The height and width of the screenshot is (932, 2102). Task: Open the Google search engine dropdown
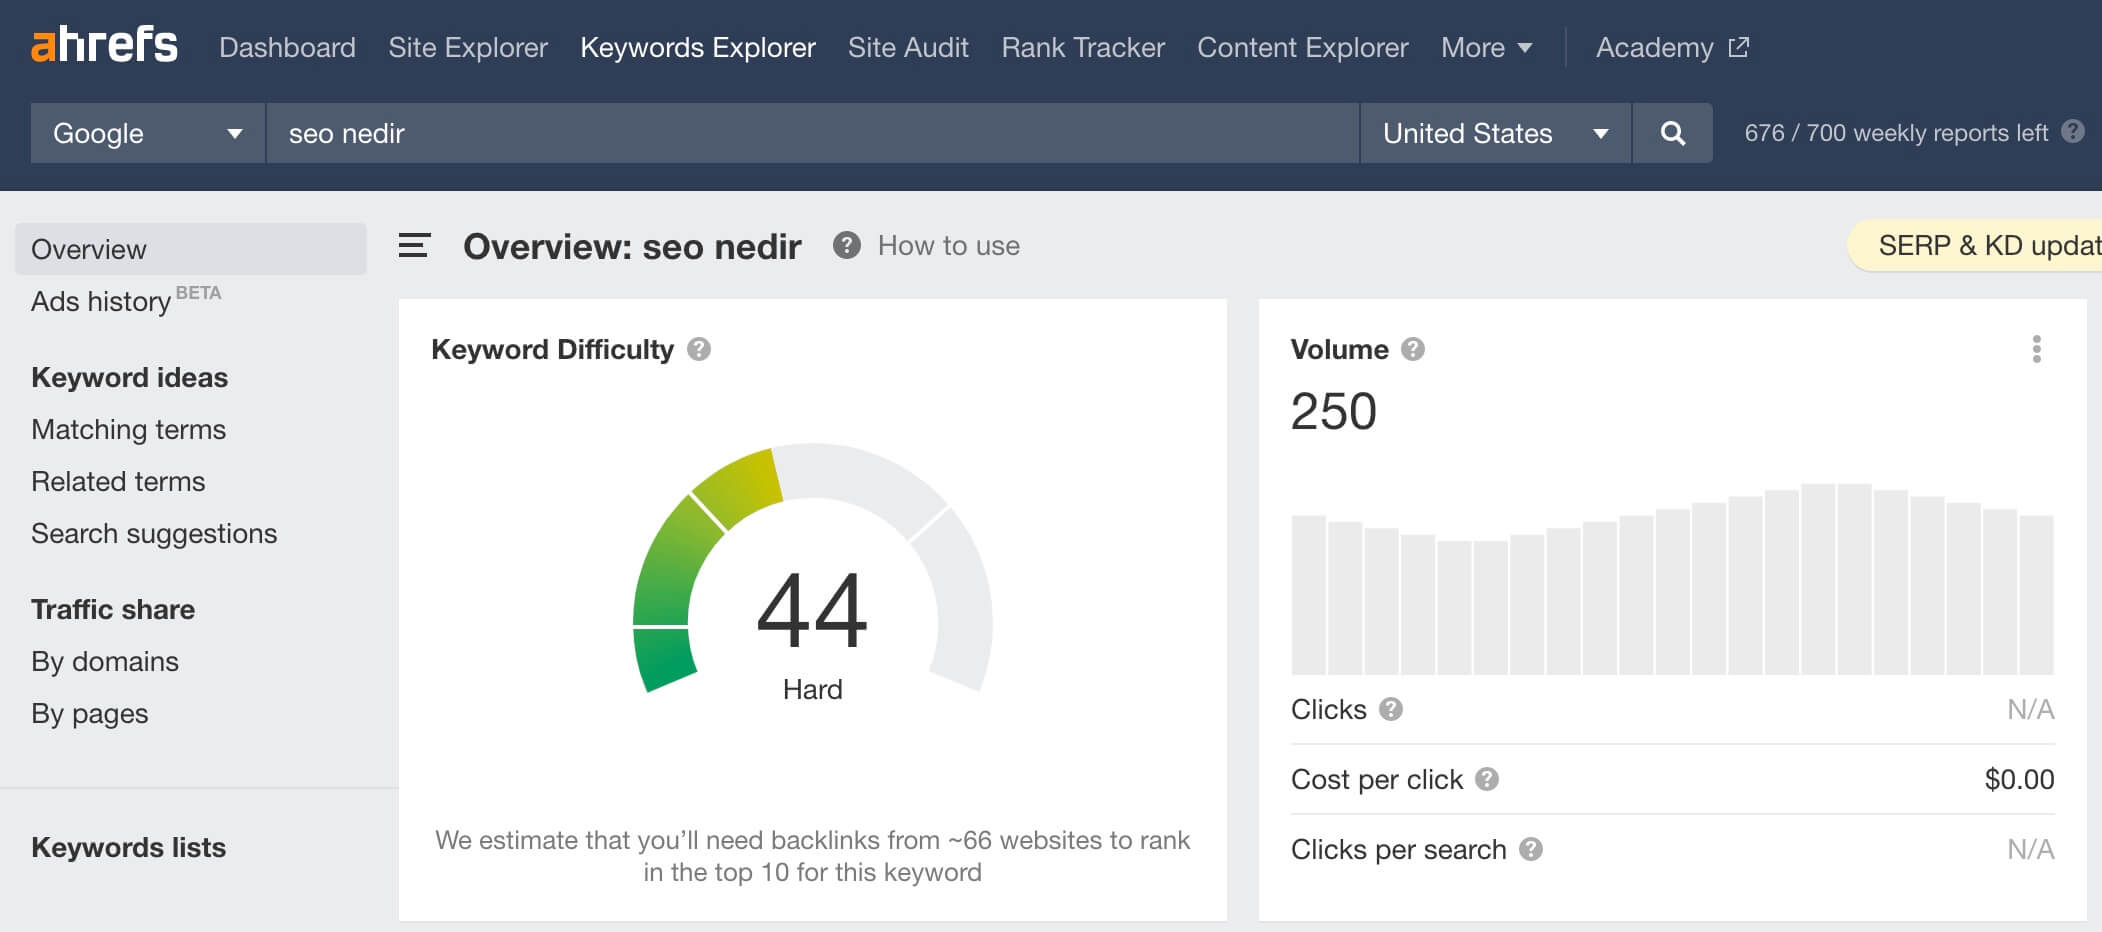click(x=148, y=133)
